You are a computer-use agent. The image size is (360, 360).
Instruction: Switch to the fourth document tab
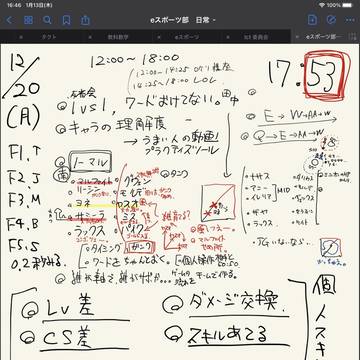256,37
